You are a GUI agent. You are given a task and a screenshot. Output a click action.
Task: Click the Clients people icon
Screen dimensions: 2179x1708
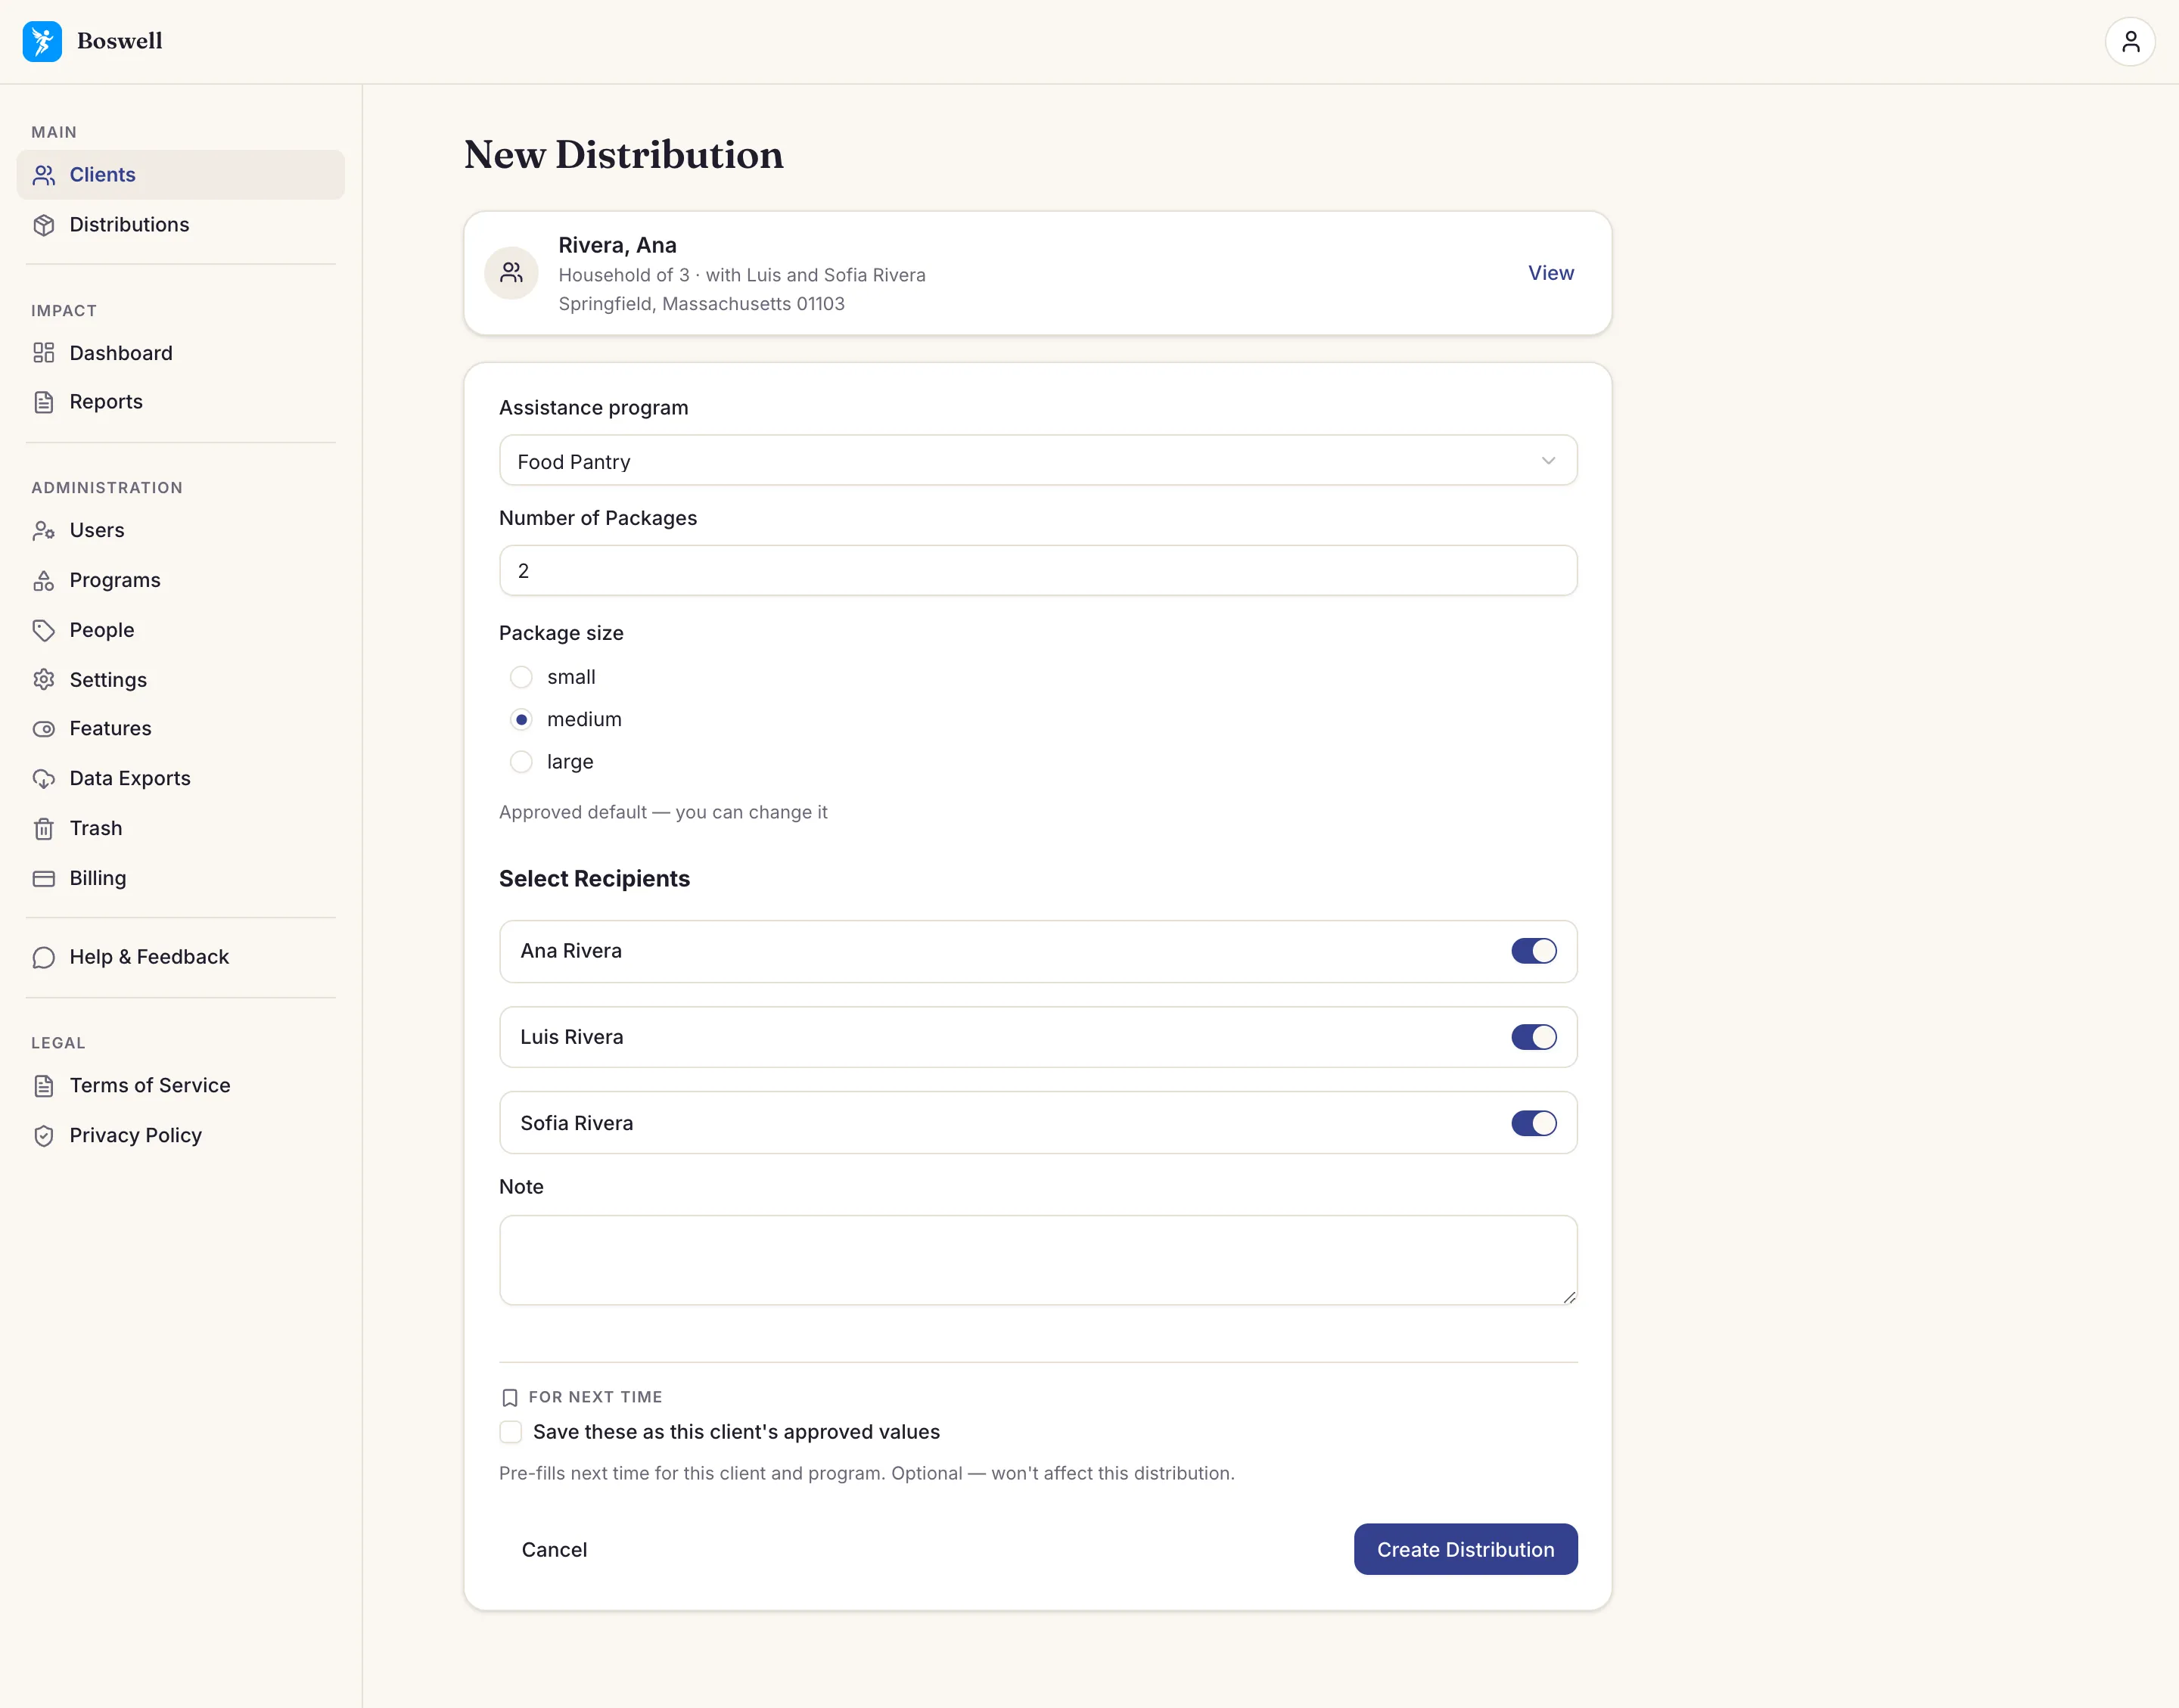(x=44, y=175)
